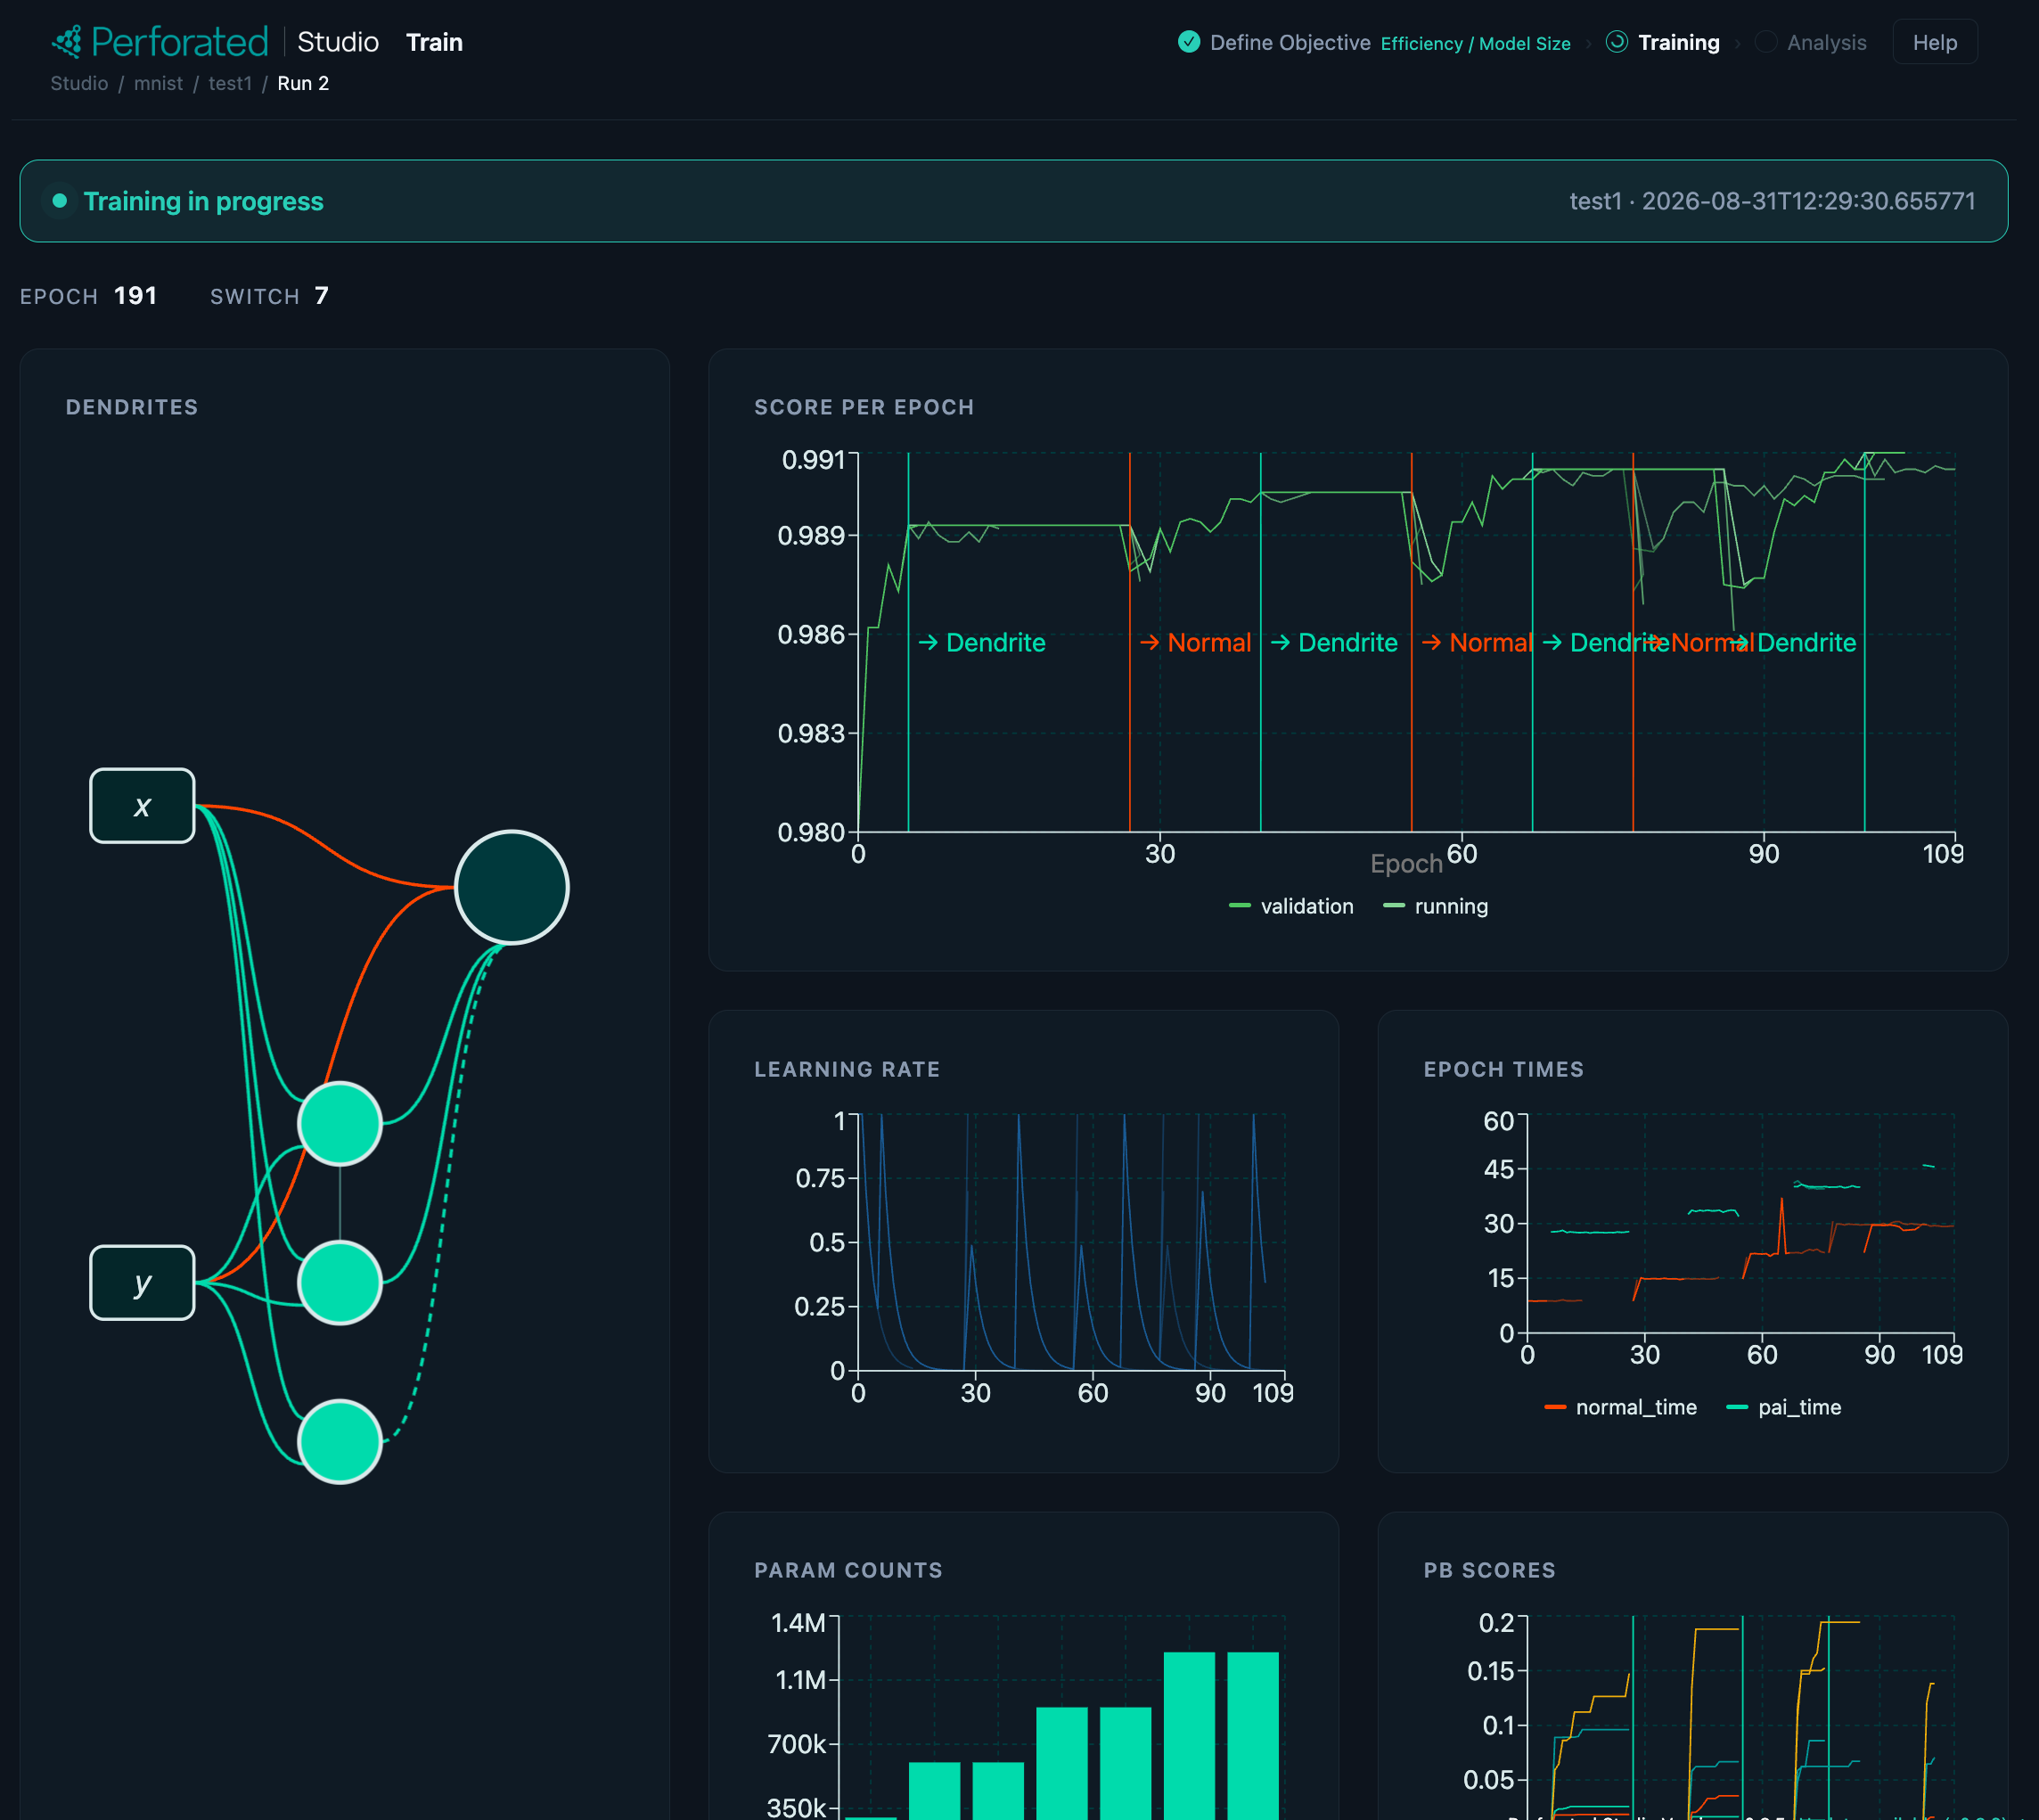Switch to the Analysis step
The width and height of the screenshot is (2039, 1820).
[1827, 42]
